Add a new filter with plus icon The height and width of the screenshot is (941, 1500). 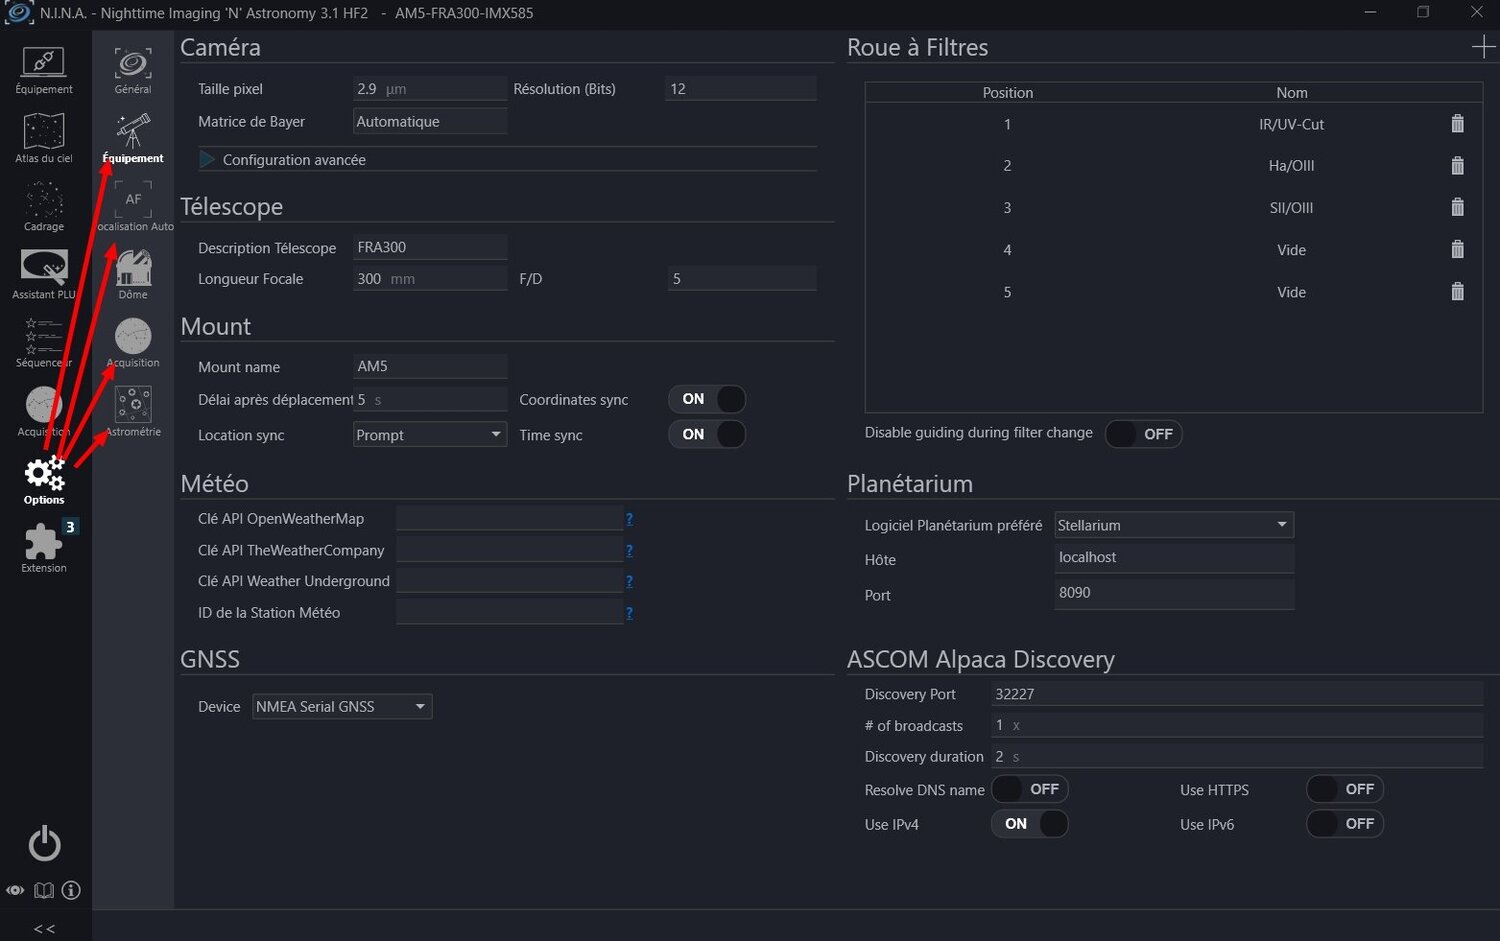(x=1483, y=47)
